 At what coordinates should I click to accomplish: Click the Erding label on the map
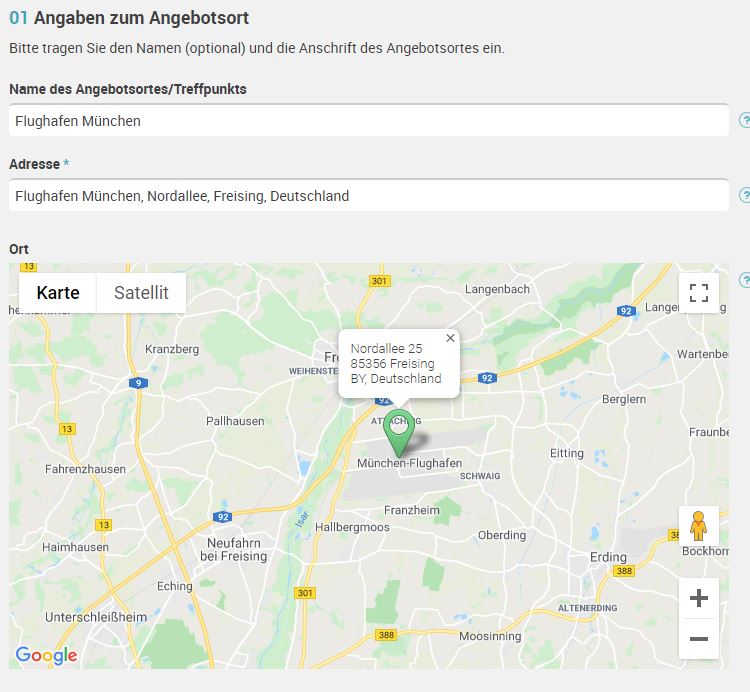click(608, 557)
